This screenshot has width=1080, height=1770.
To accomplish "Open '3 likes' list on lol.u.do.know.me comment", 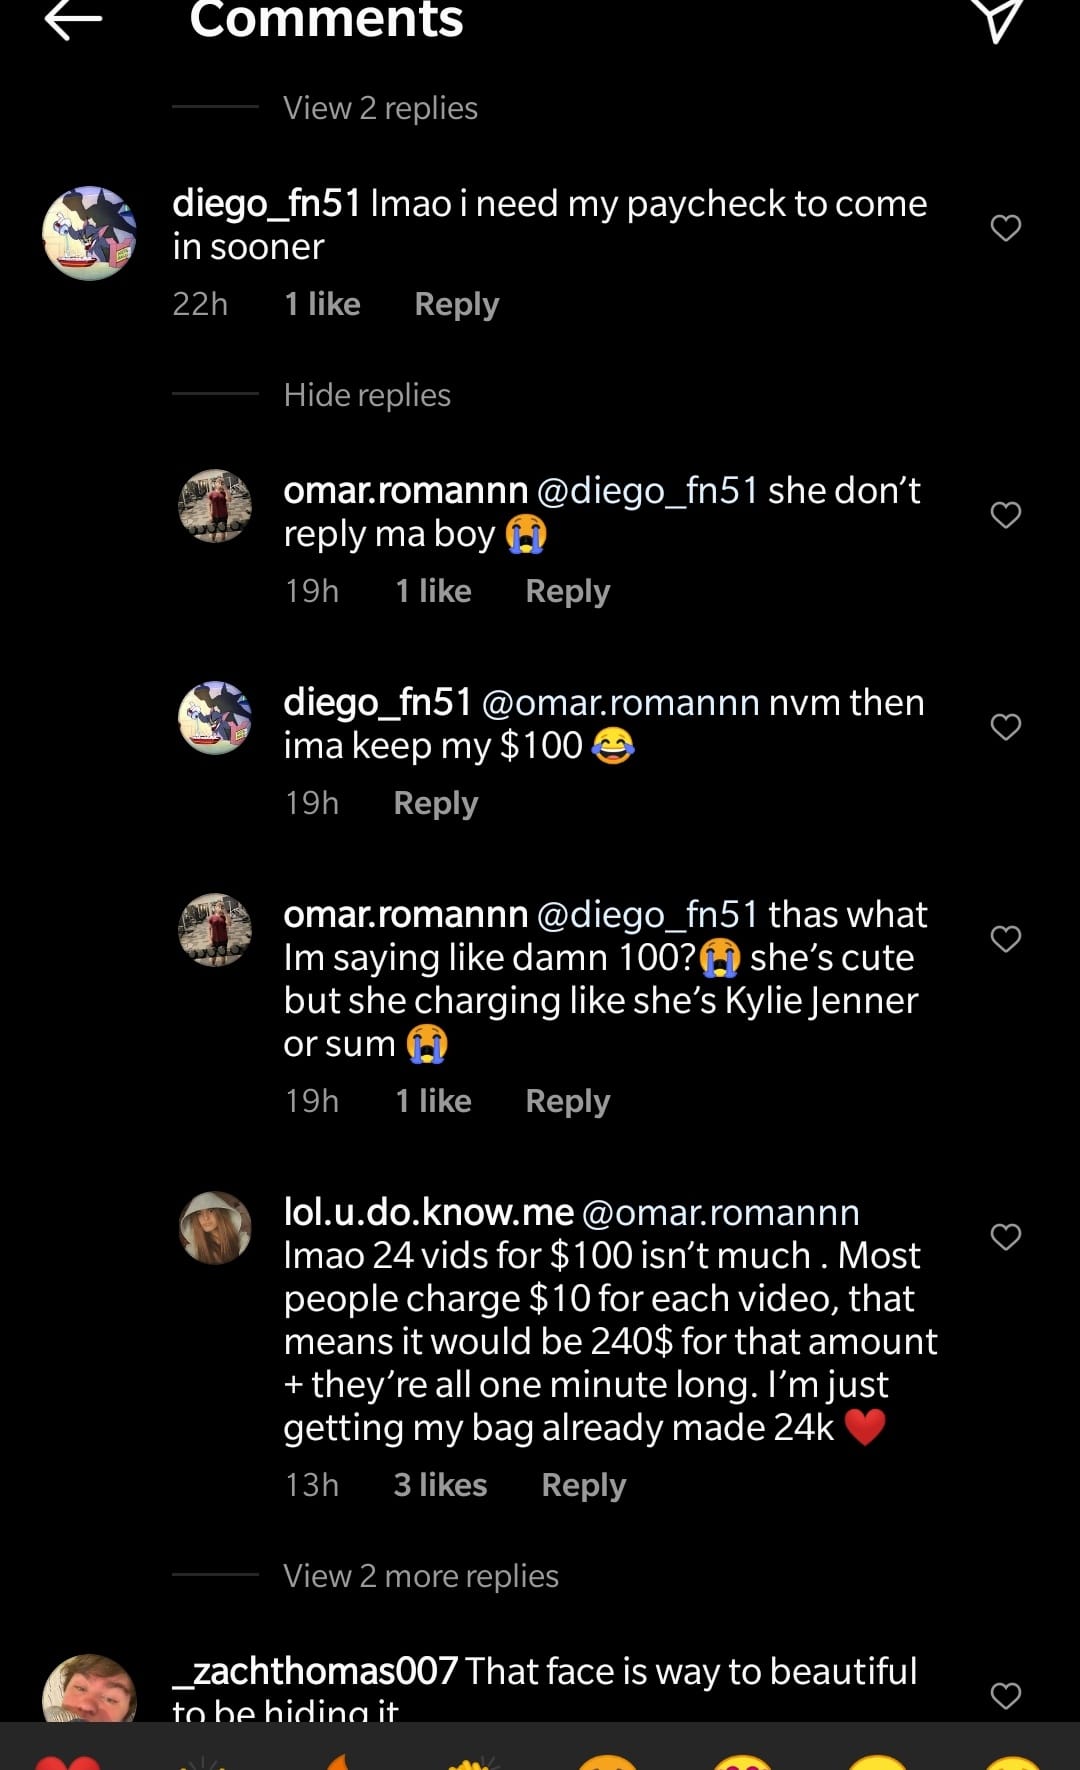I will point(440,1485).
